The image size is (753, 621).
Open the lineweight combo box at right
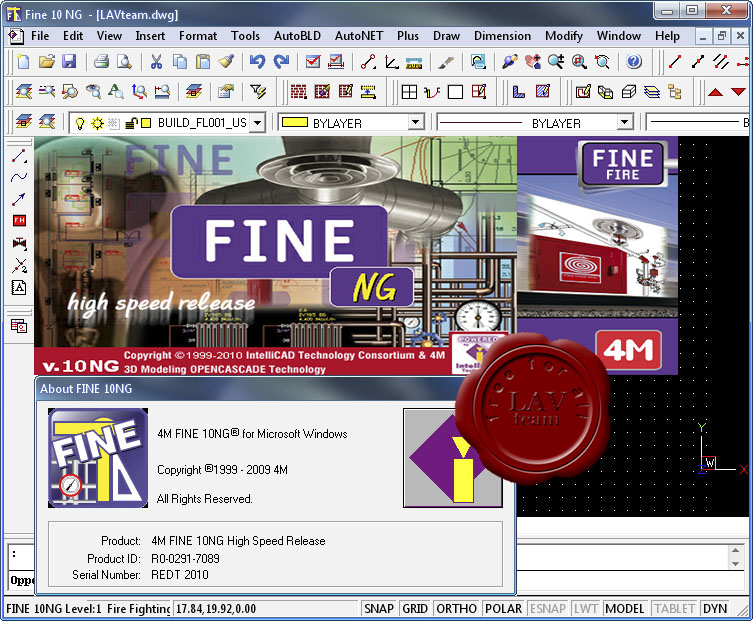(699, 122)
